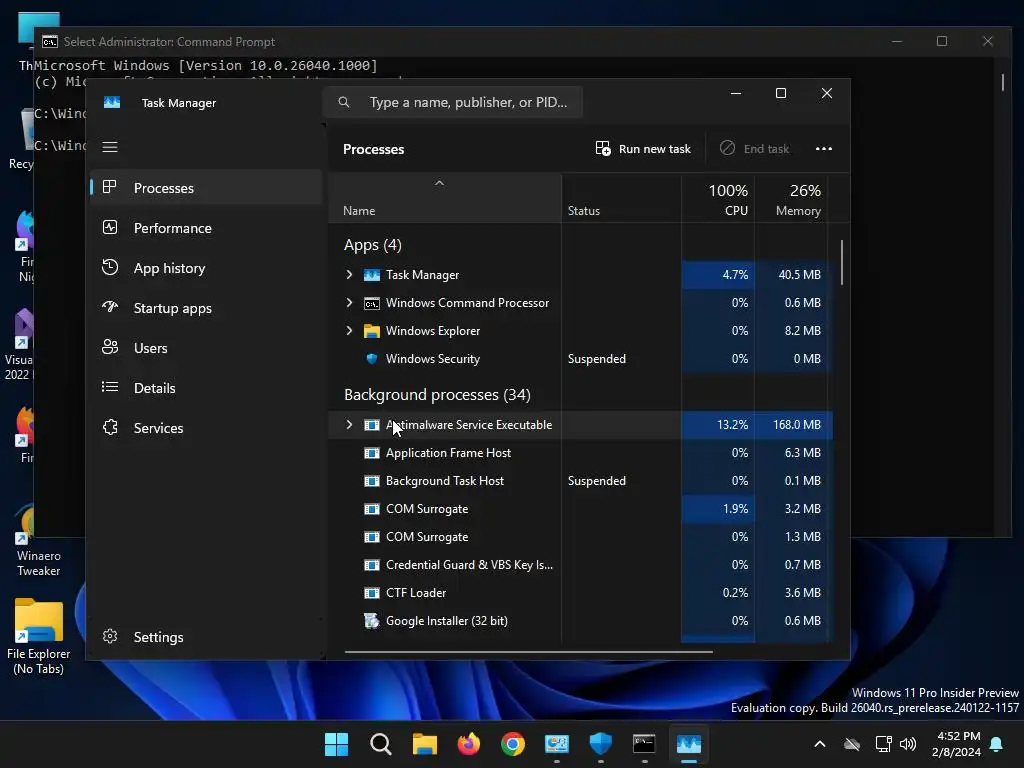Click the Settings gear icon
This screenshot has width=1024, height=768.
(110, 636)
